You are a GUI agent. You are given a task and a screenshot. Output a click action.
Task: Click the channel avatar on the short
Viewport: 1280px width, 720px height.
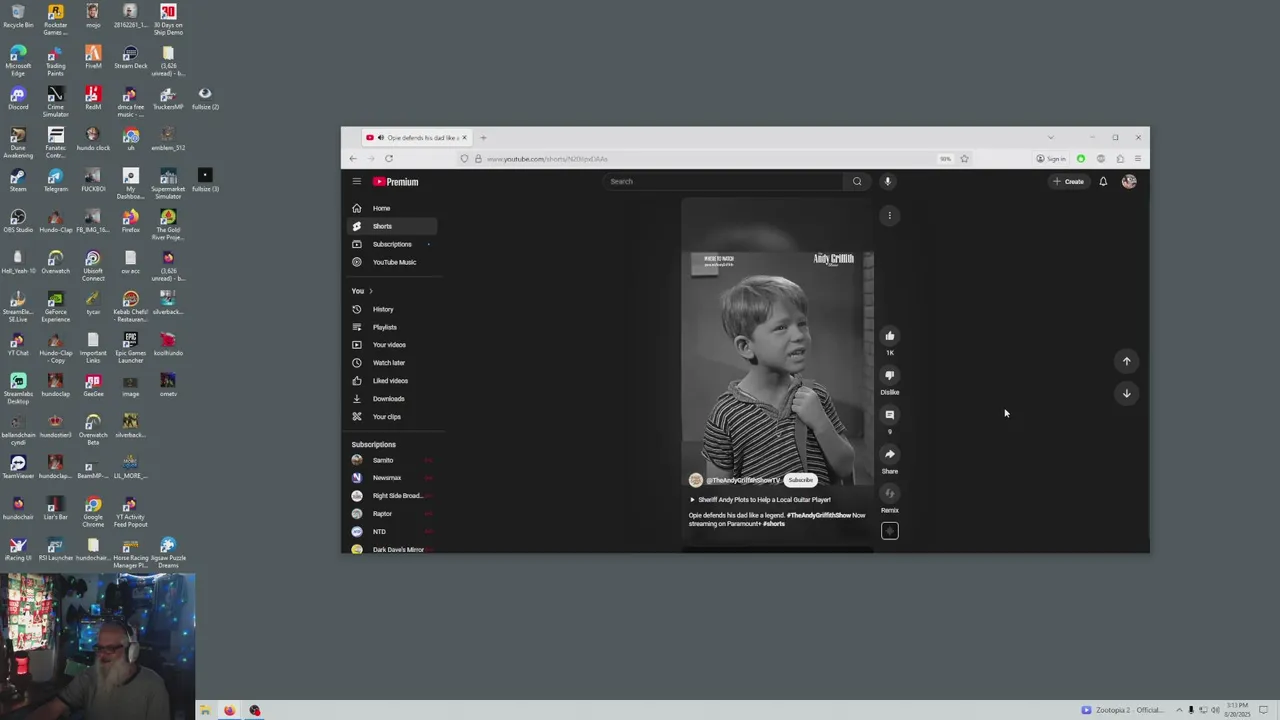pyautogui.click(x=696, y=480)
